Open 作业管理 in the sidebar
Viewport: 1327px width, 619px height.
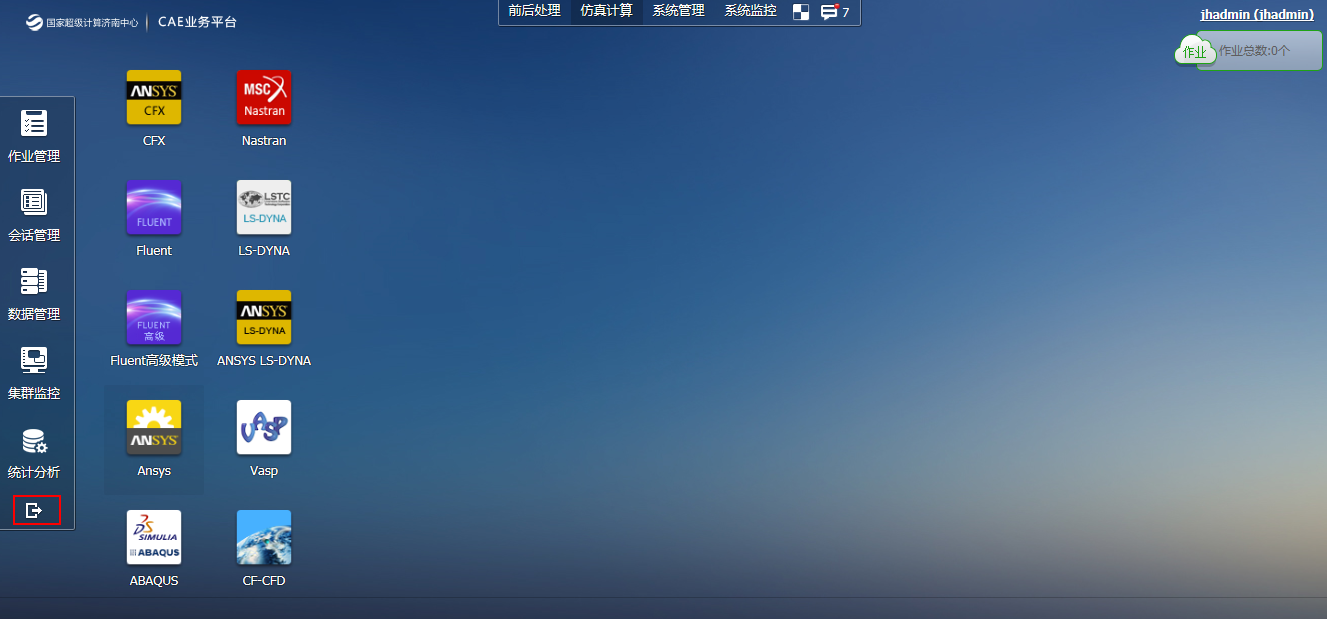tap(34, 136)
